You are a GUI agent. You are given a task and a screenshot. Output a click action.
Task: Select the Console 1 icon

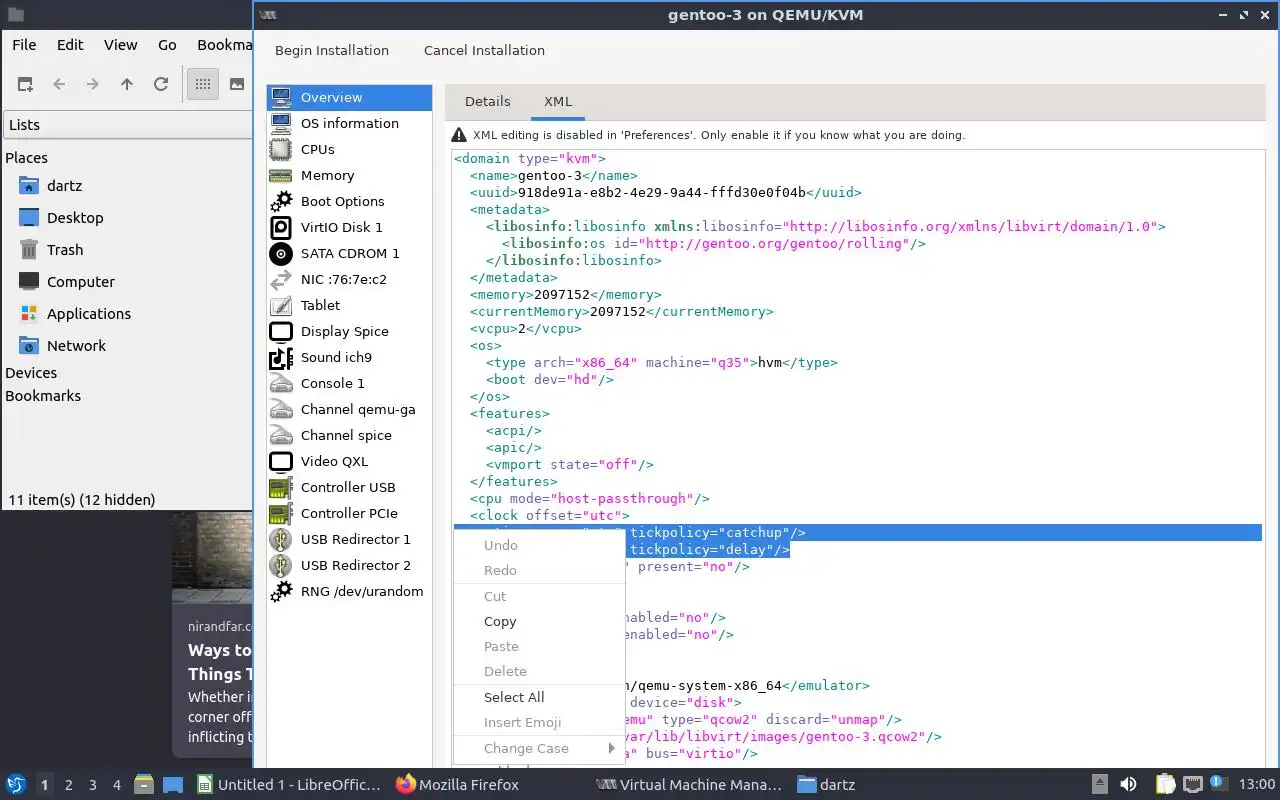pyautogui.click(x=282, y=383)
